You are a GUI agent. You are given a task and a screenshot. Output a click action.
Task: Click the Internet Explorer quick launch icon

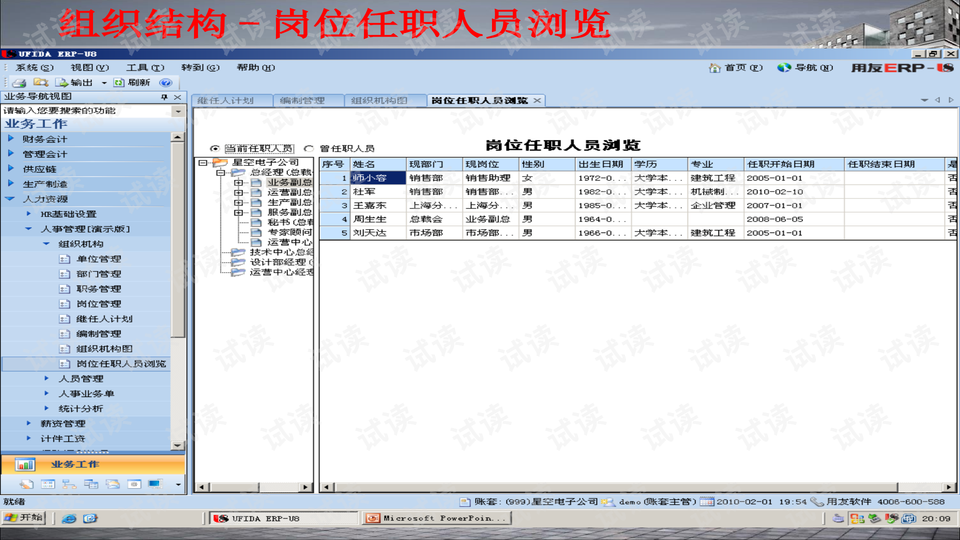point(69,519)
